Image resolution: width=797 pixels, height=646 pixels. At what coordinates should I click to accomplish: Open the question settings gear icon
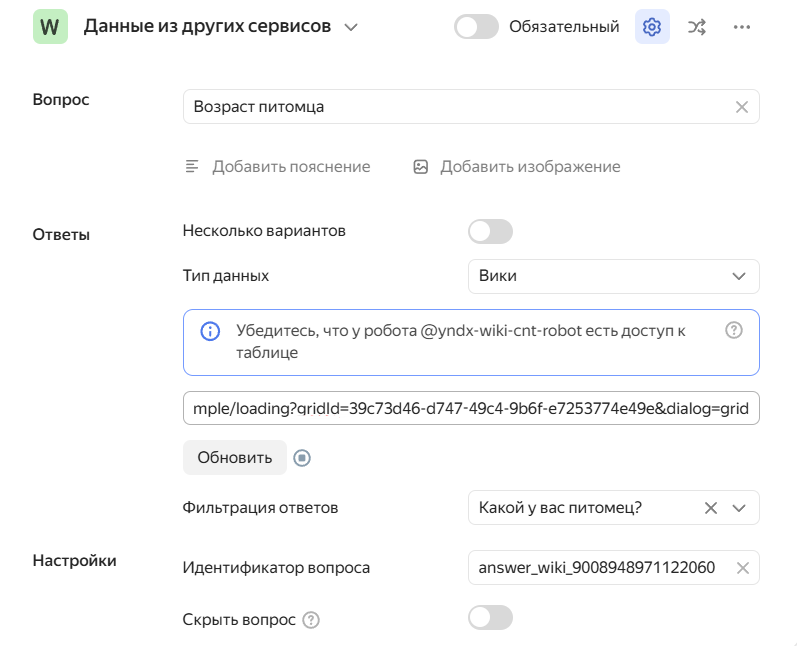tap(652, 27)
